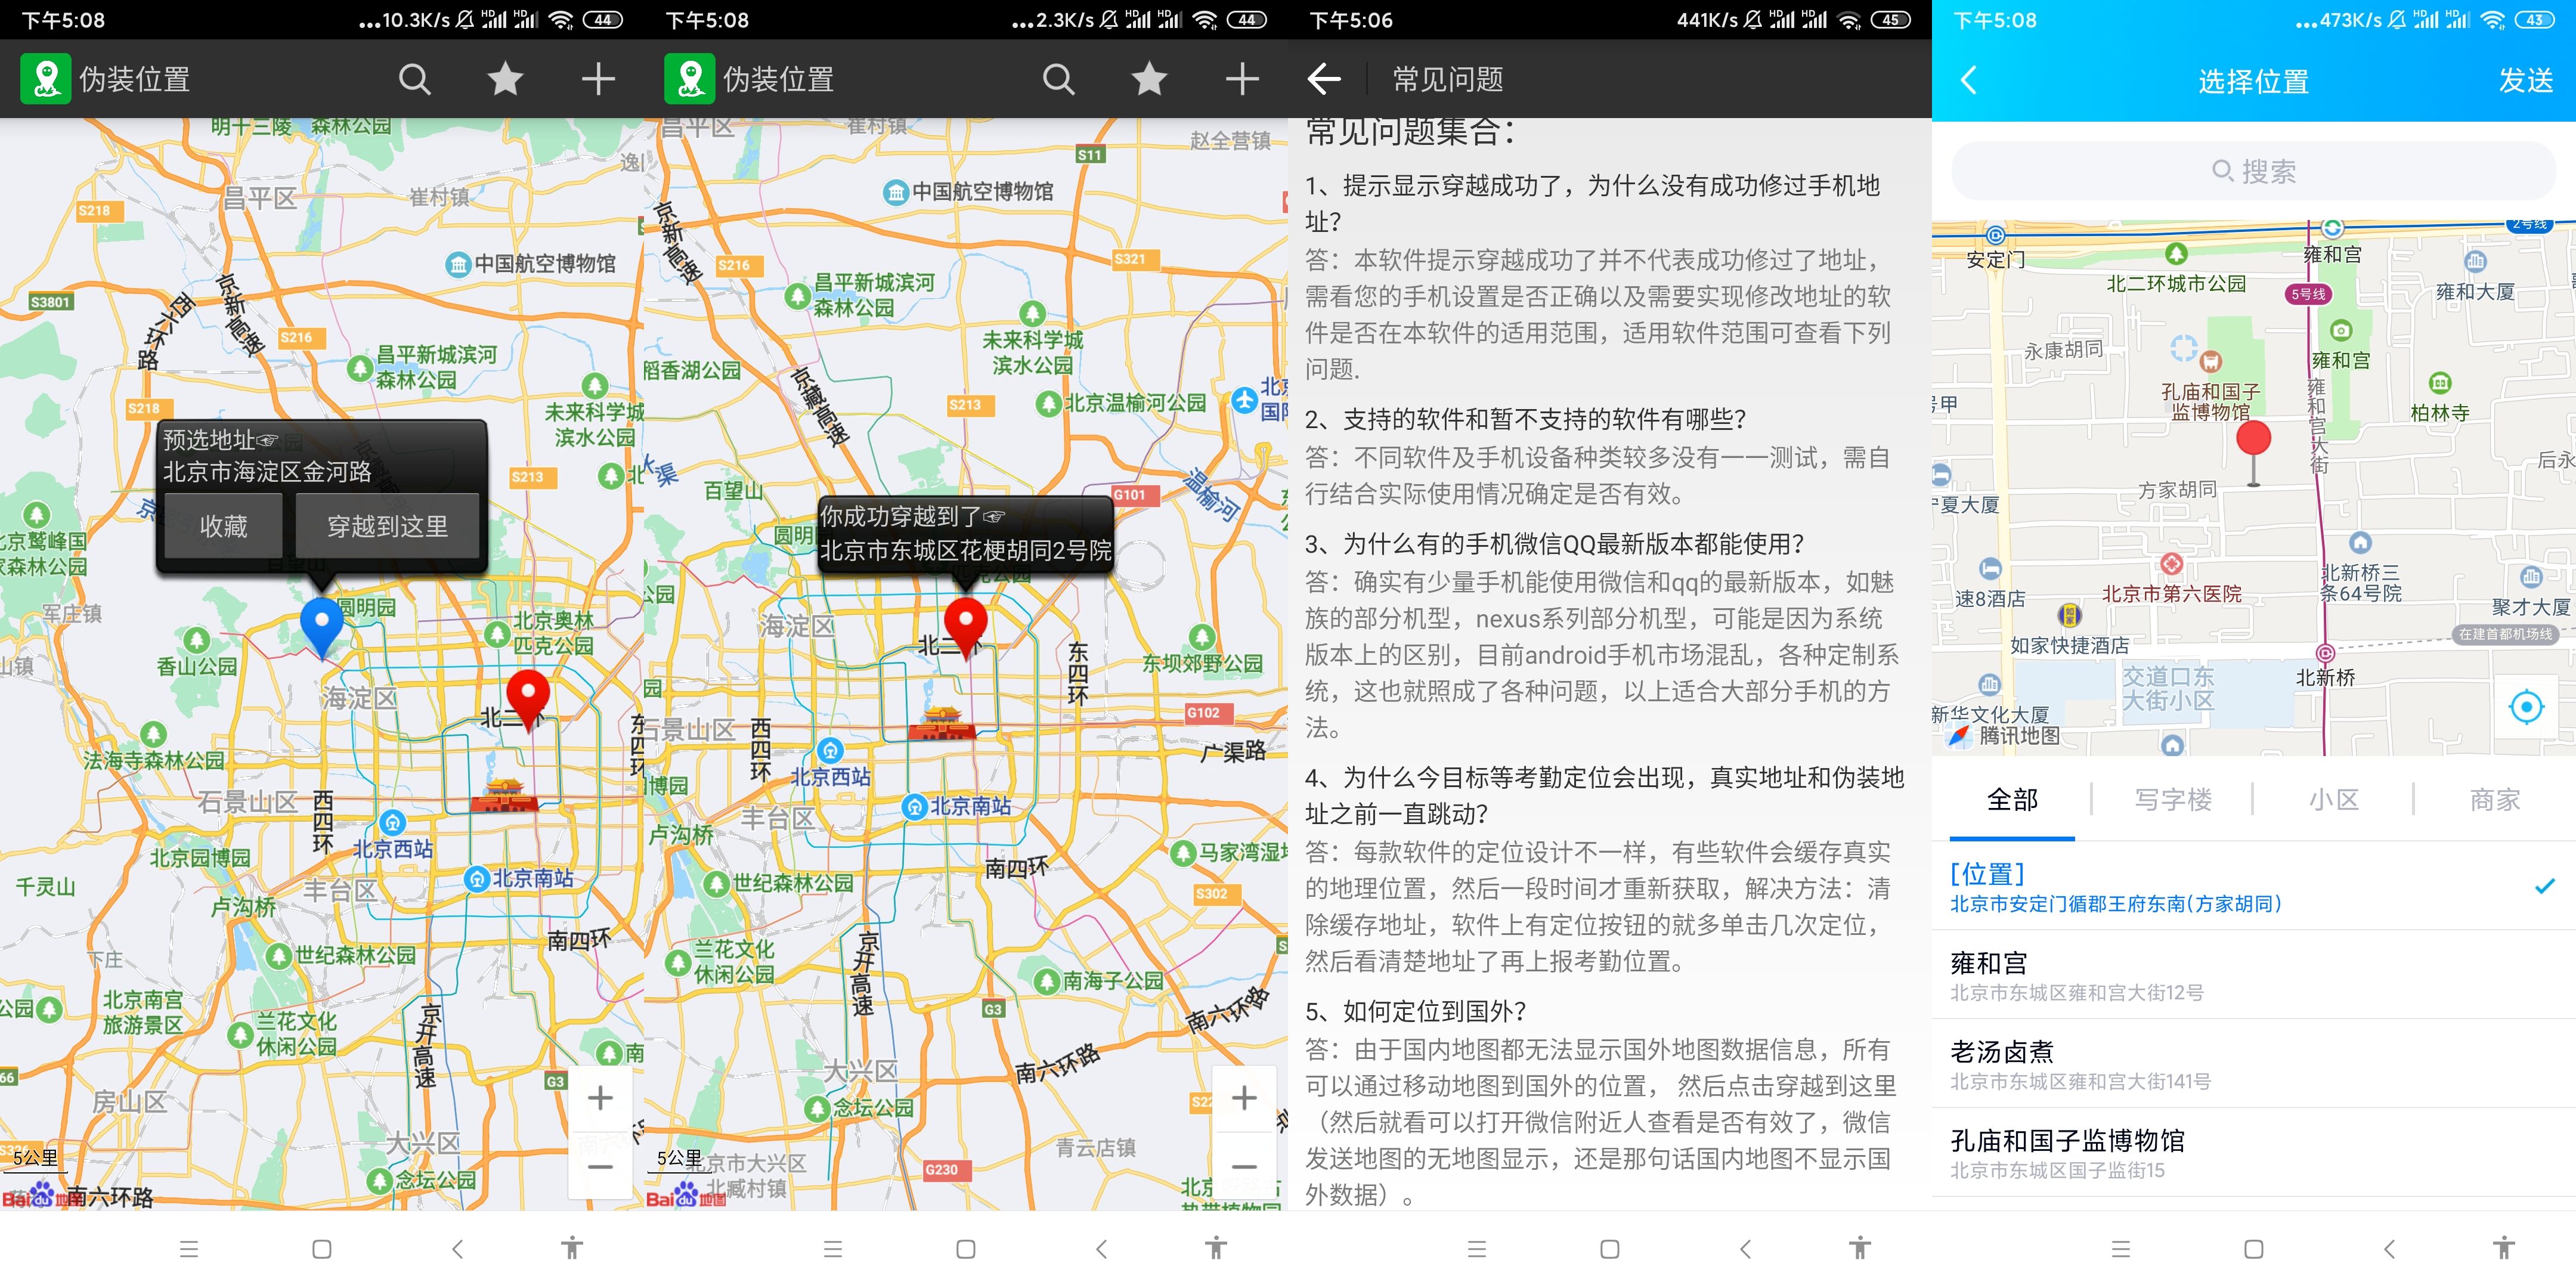Switch to the 写字楼 tab
The width and height of the screenshot is (2576, 1288).
point(2172,798)
